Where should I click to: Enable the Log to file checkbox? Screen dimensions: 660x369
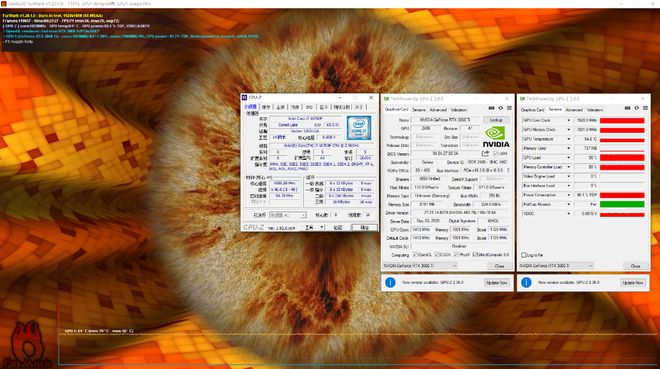pos(524,255)
